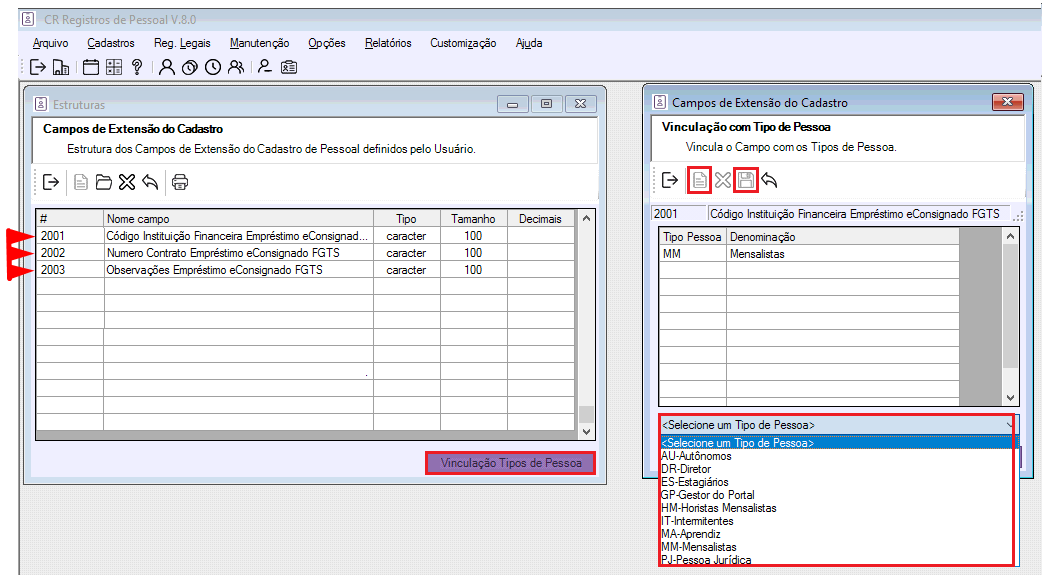Click the save floppy disk icon

click(x=745, y=180)
